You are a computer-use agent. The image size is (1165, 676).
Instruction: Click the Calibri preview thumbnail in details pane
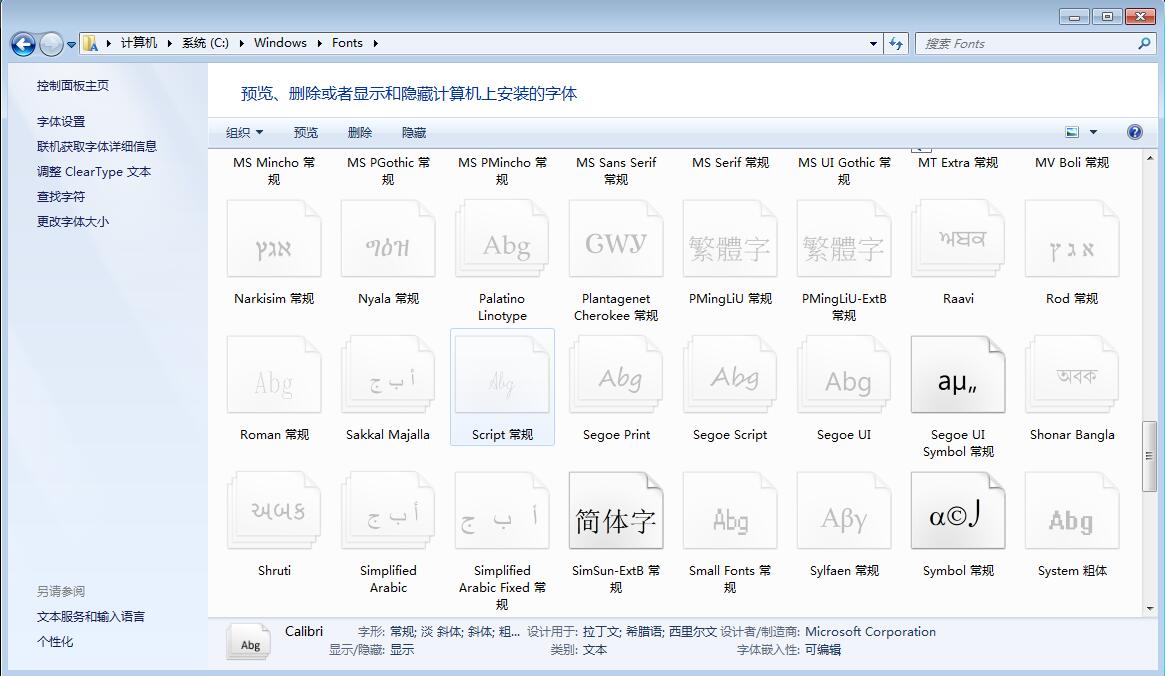249,642
